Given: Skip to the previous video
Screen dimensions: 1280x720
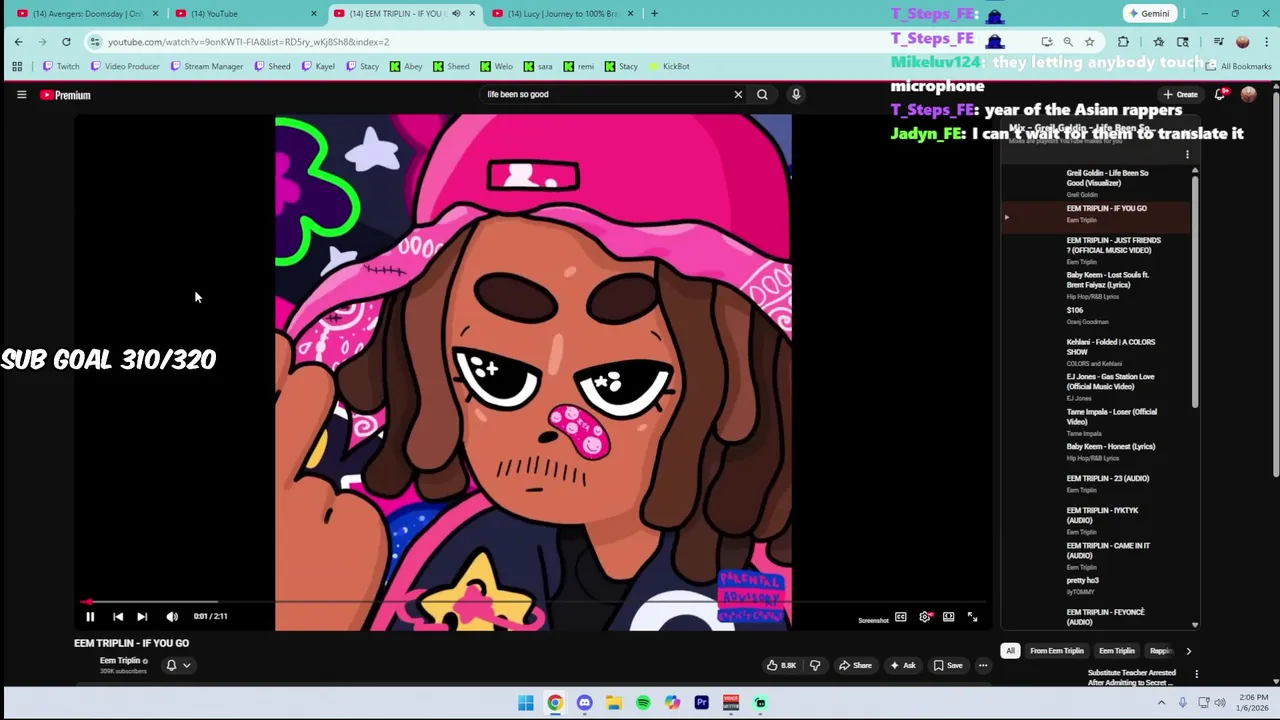Looking at the screenshot, I should pyautogui.click(x=118, y=617).
